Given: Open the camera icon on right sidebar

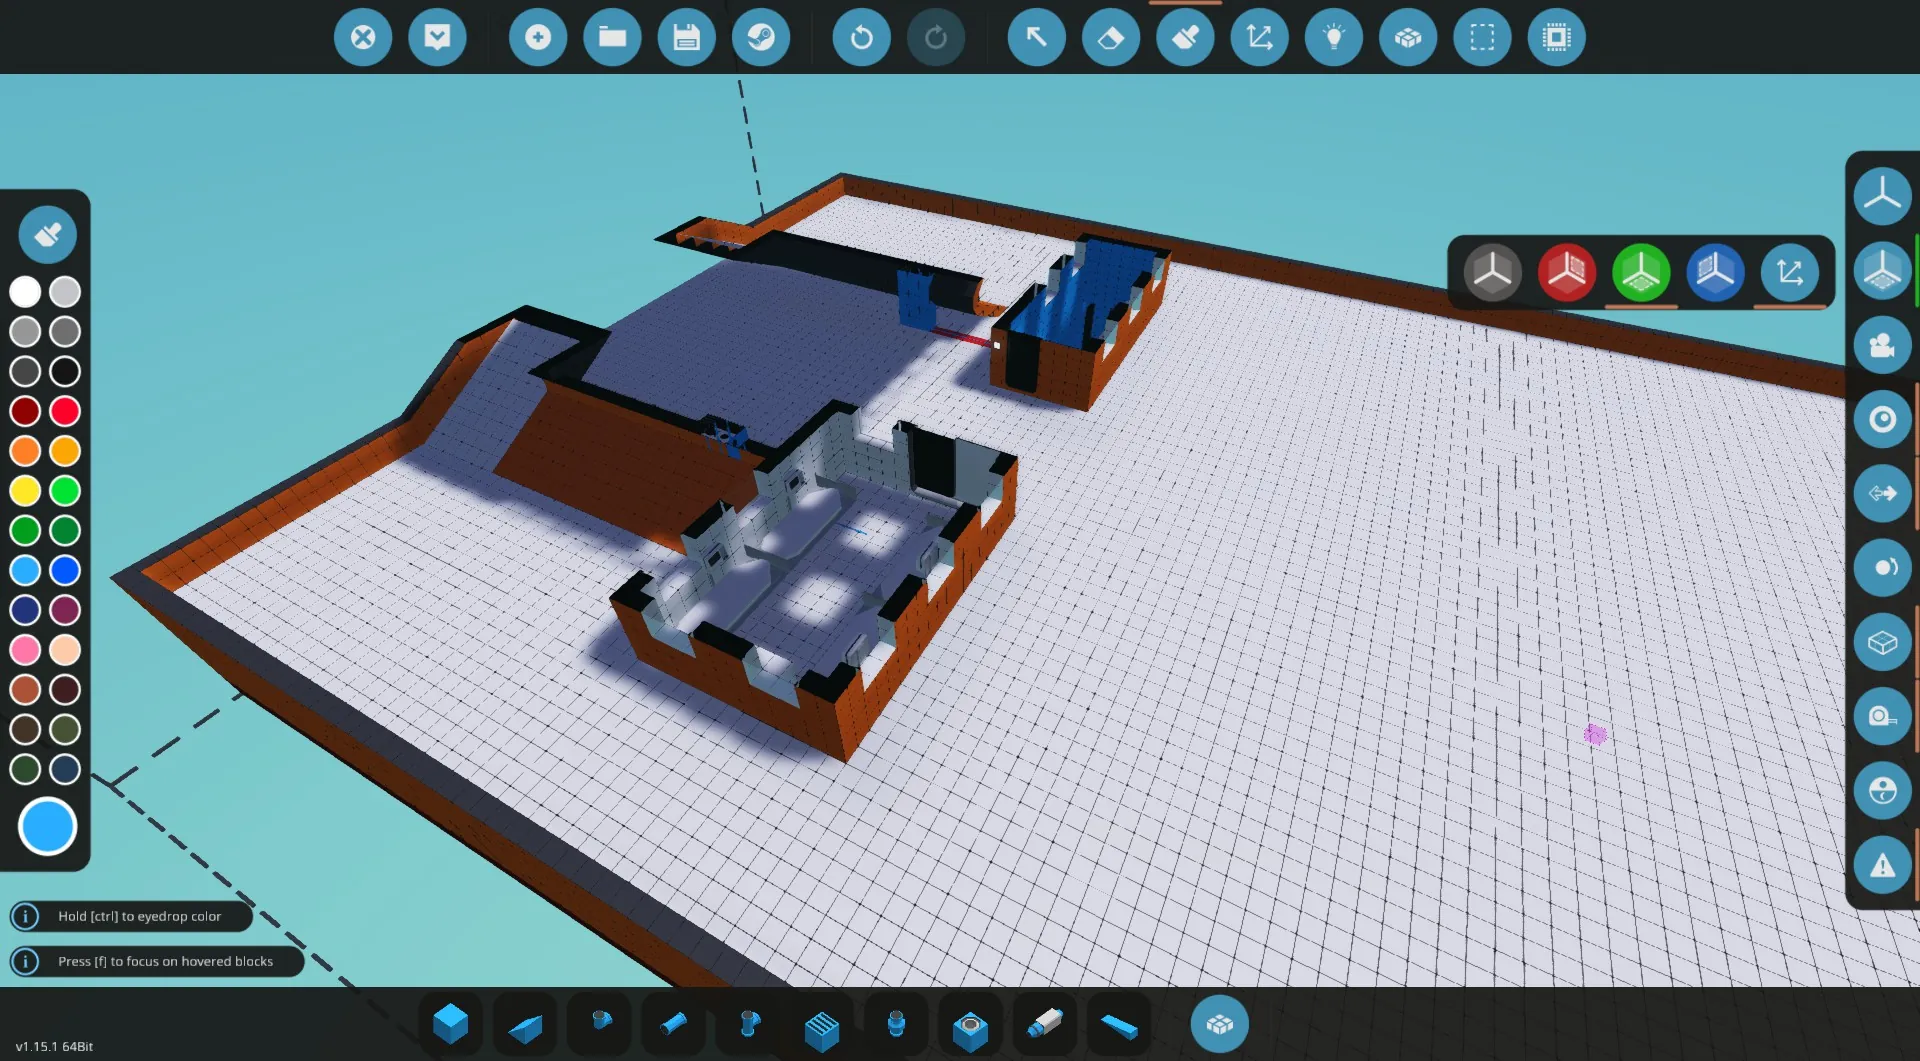Looking at the screenshot, I should 1882,345.
